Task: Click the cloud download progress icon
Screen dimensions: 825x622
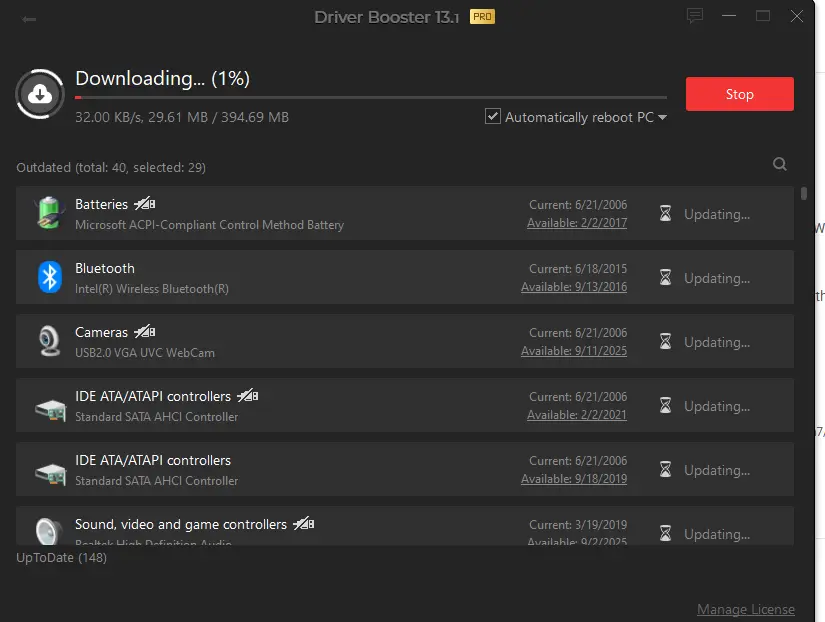Action: (40, 94)
